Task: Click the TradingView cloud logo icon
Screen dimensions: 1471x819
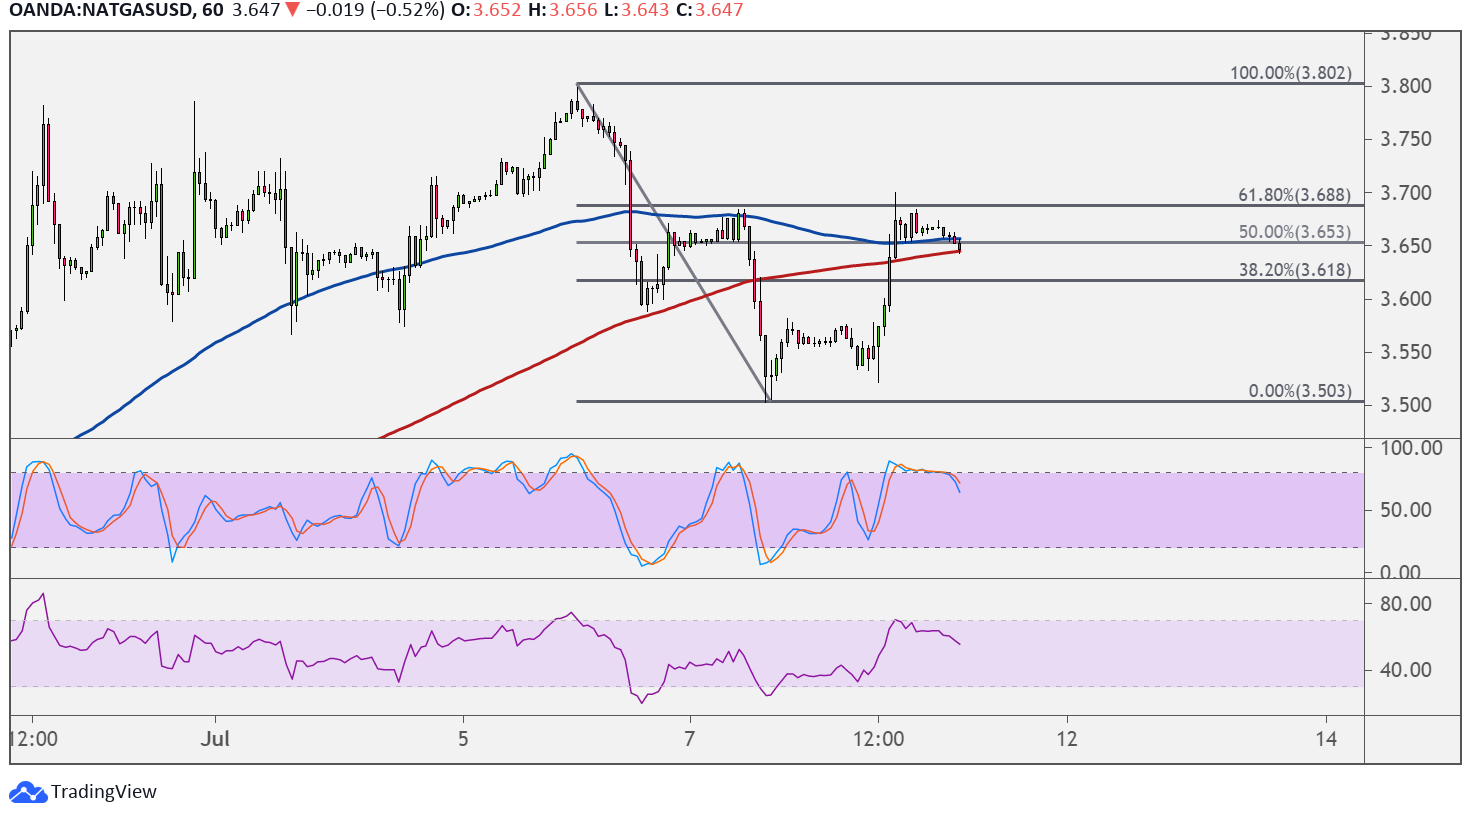Action: pyautogui.click(x=28, y=792)
